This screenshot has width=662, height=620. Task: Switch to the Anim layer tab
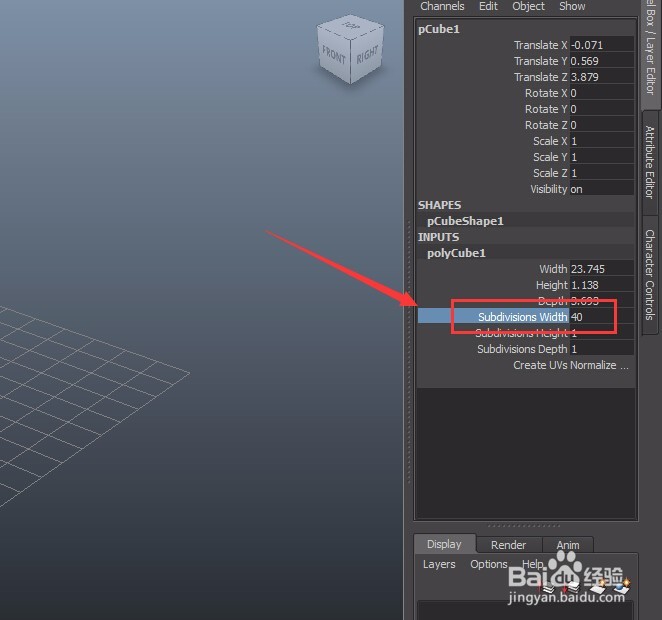pyautogui.click(x=568, y=545)
